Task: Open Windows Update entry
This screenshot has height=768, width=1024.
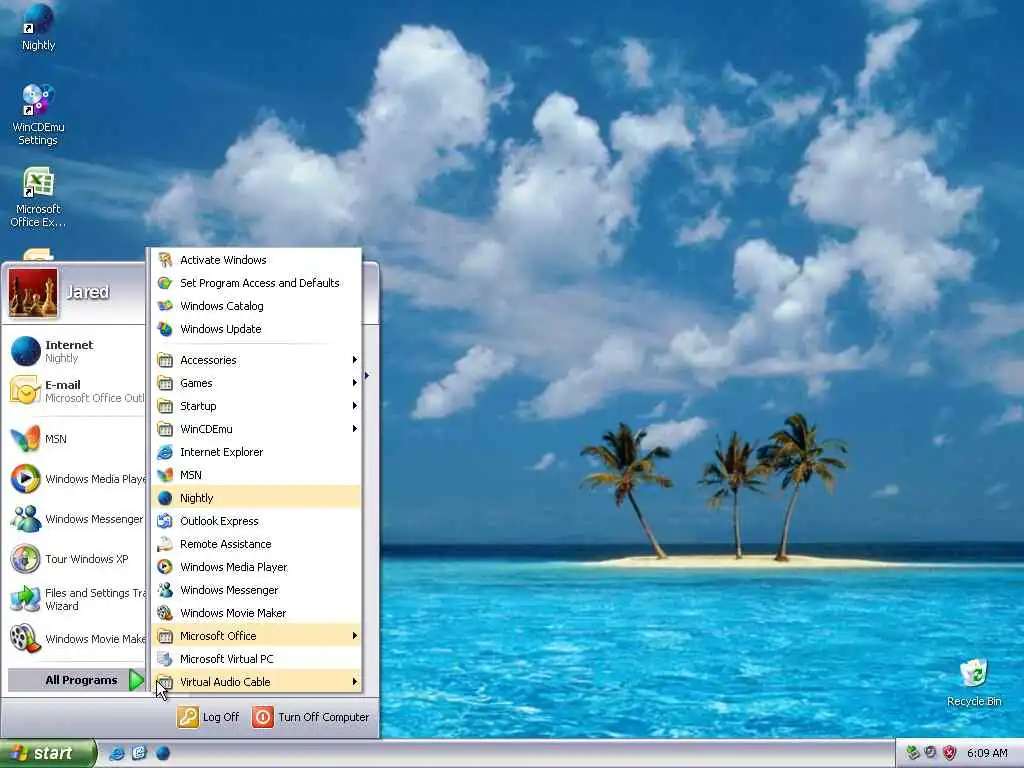Action: coord(256,329)
